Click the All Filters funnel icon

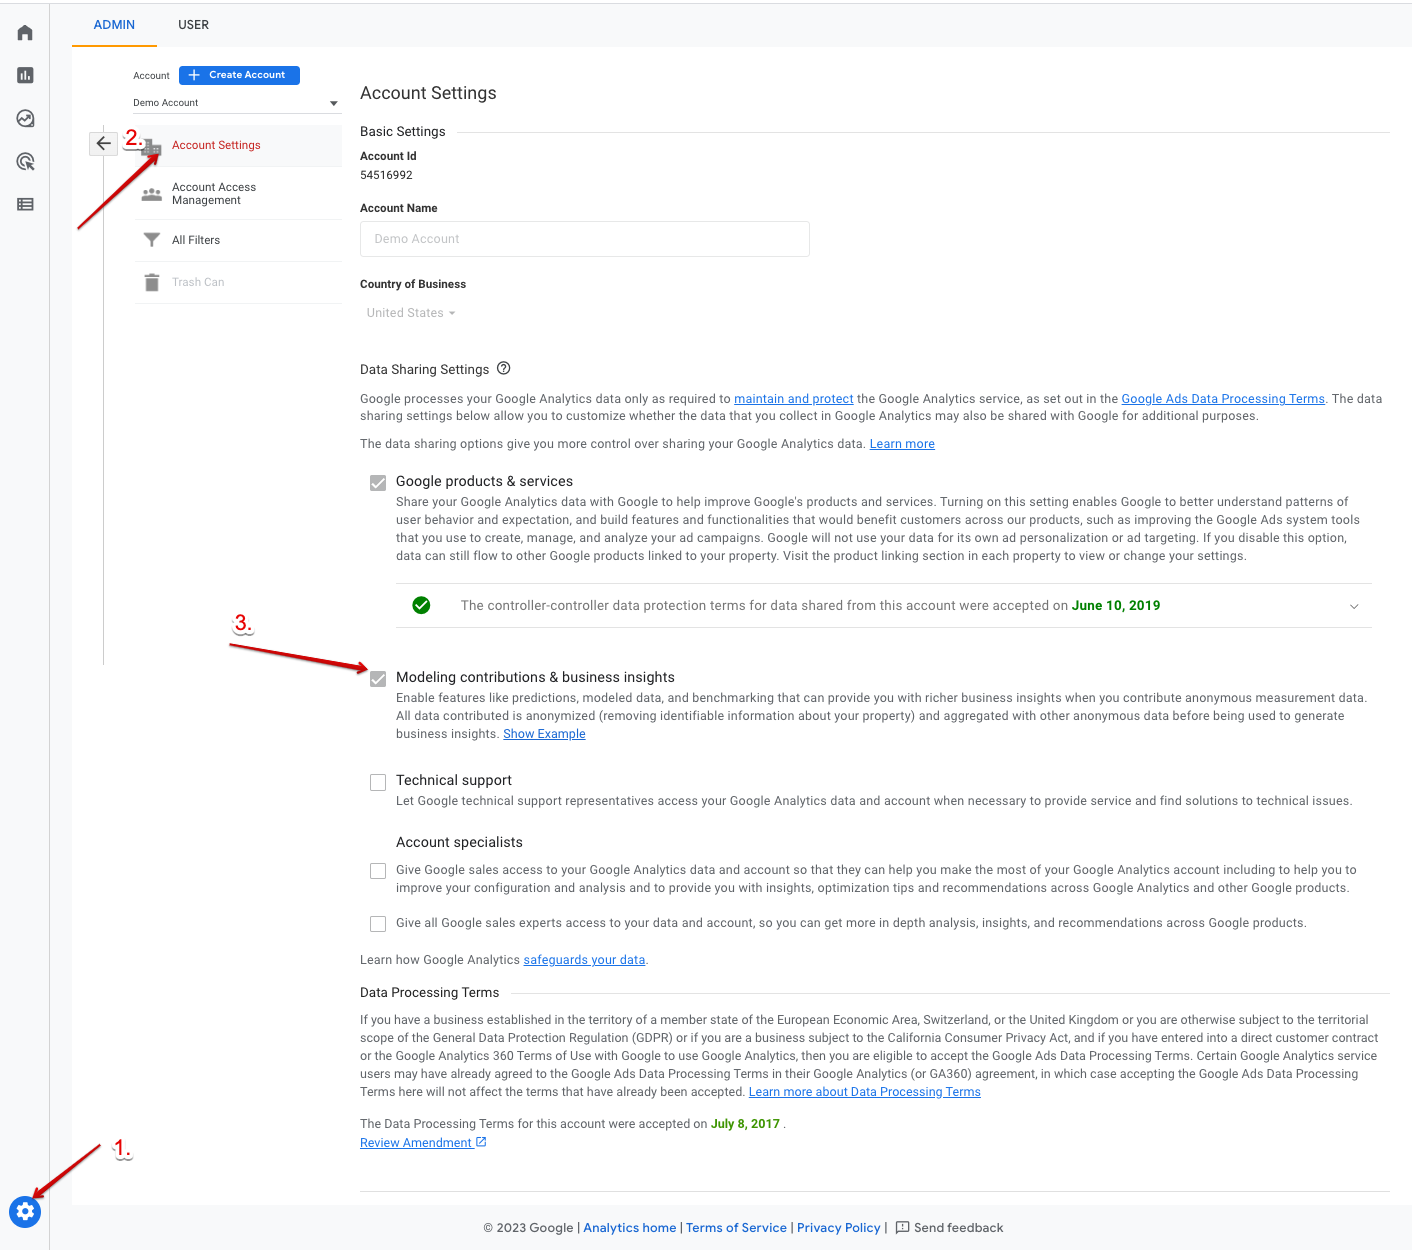(x=152, y=240)
